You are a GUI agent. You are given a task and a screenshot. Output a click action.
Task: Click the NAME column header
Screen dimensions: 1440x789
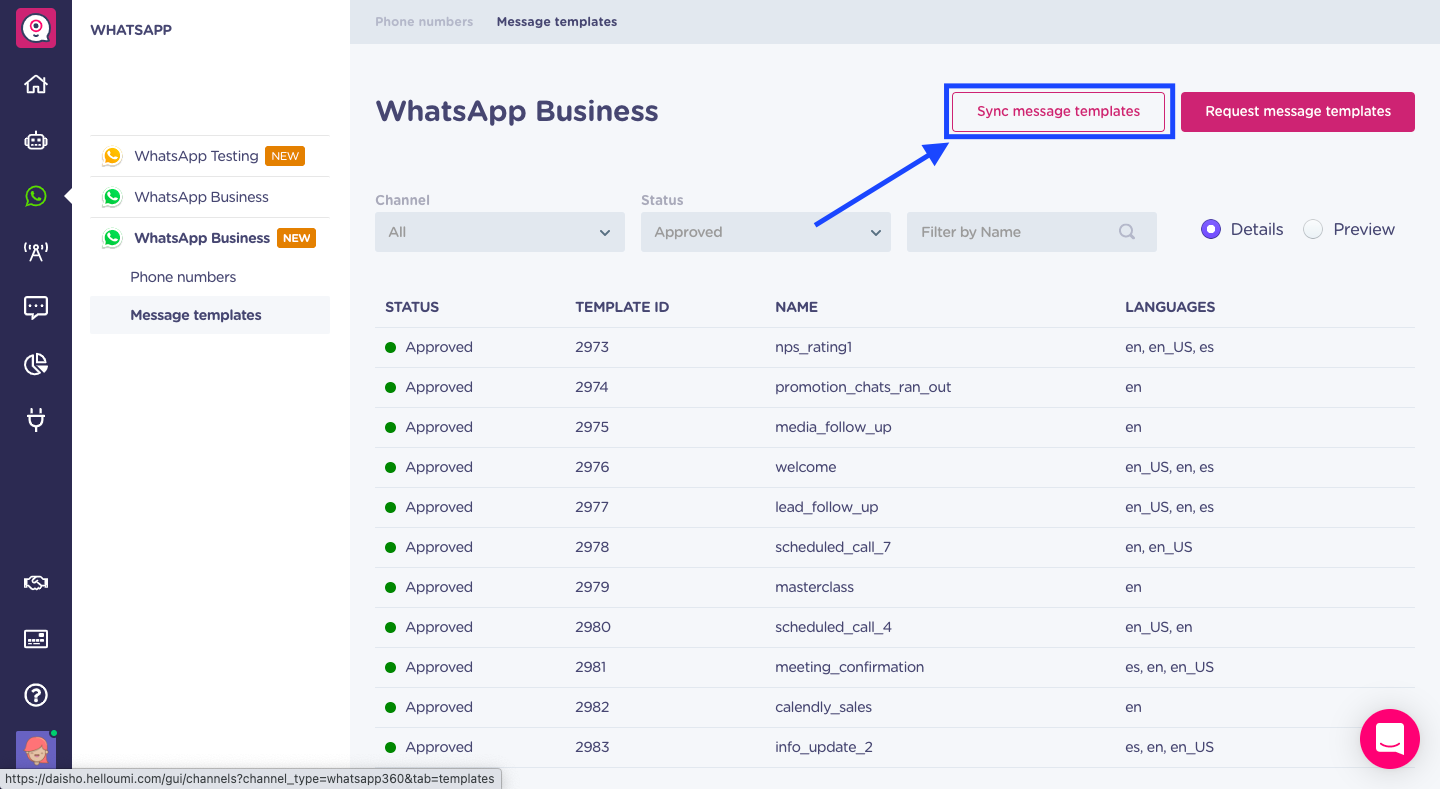pos(796,307)
